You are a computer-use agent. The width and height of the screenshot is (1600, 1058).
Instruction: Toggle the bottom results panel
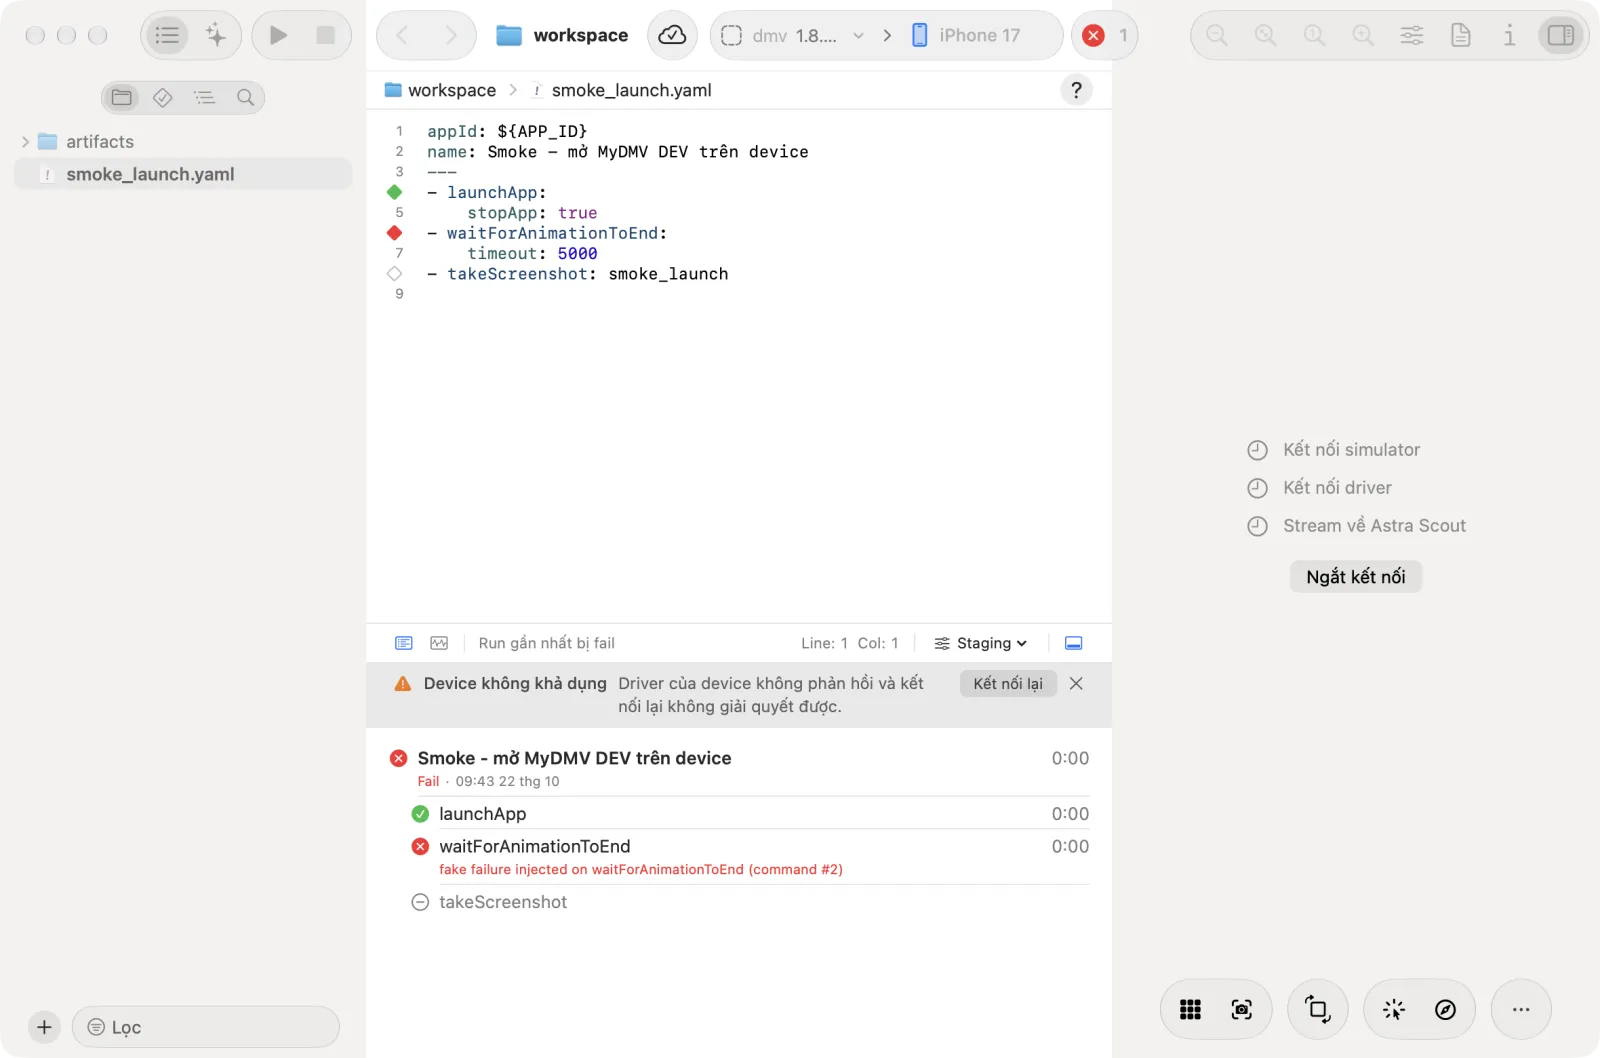pyautogui.click(x=1073, y=643)
